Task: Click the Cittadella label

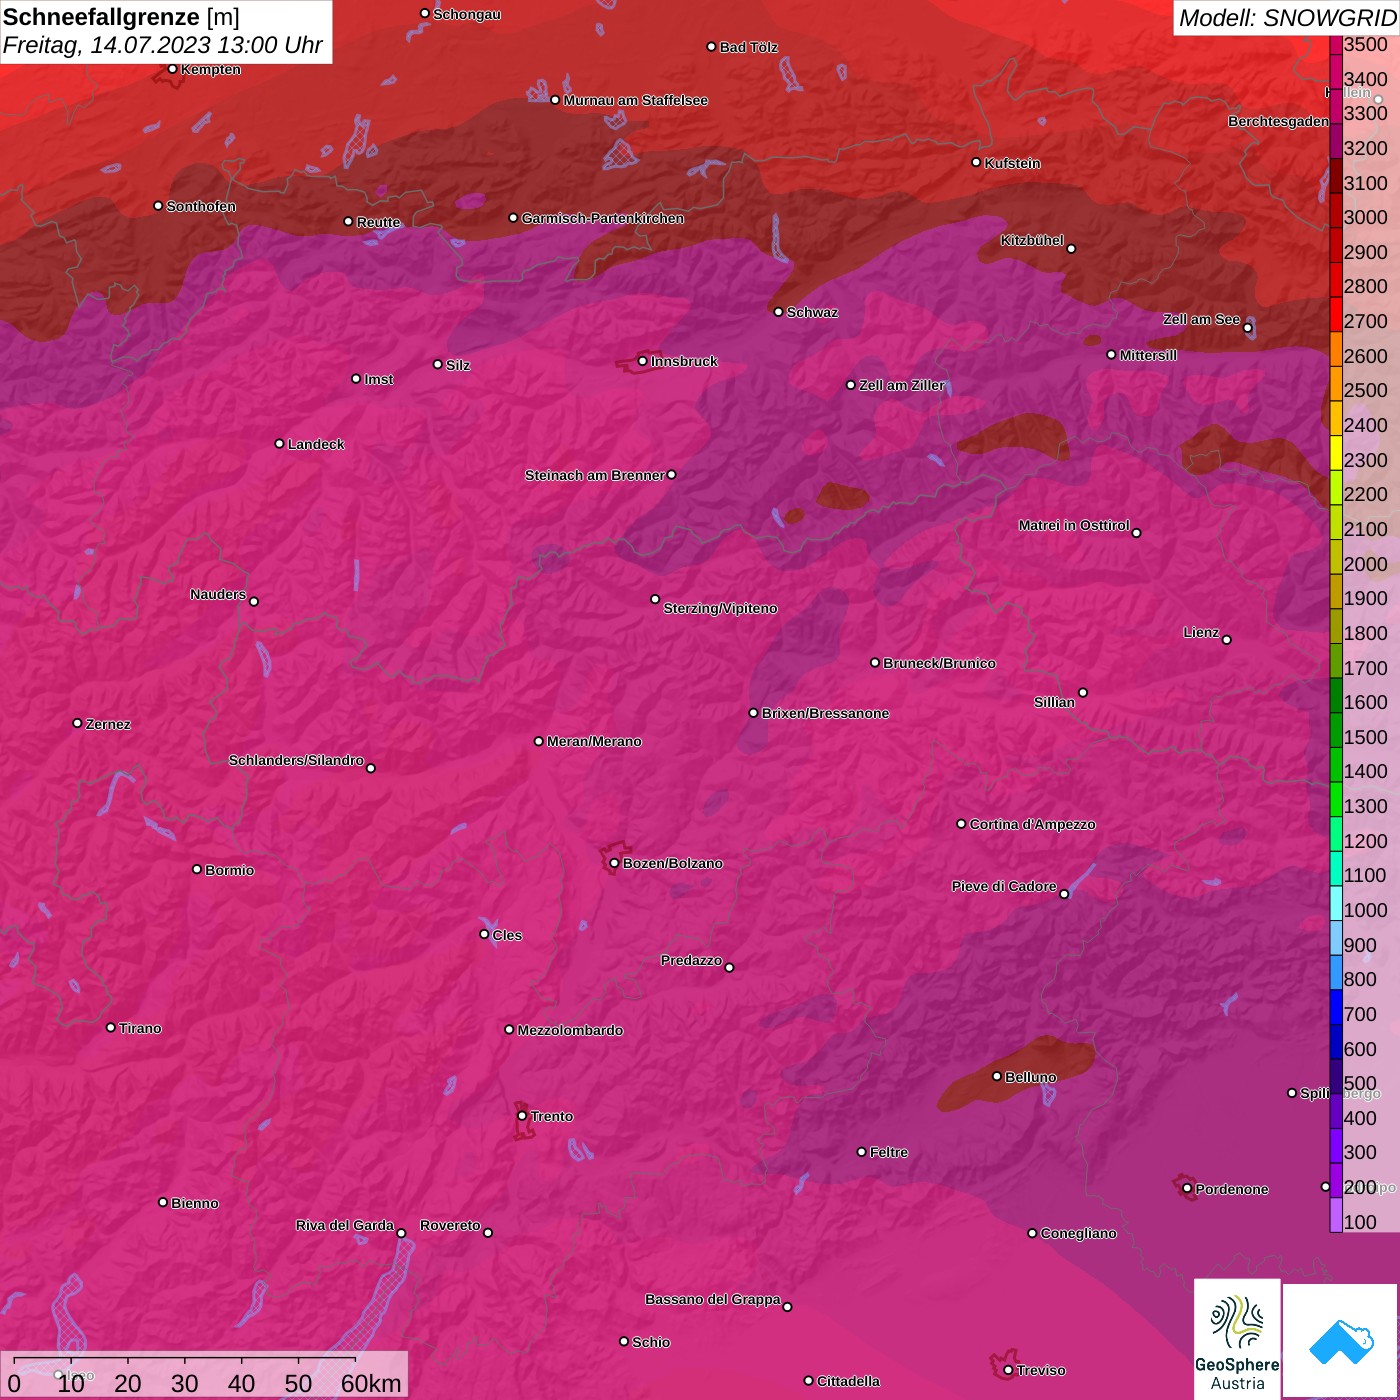Action: (x=848, y=1381)
